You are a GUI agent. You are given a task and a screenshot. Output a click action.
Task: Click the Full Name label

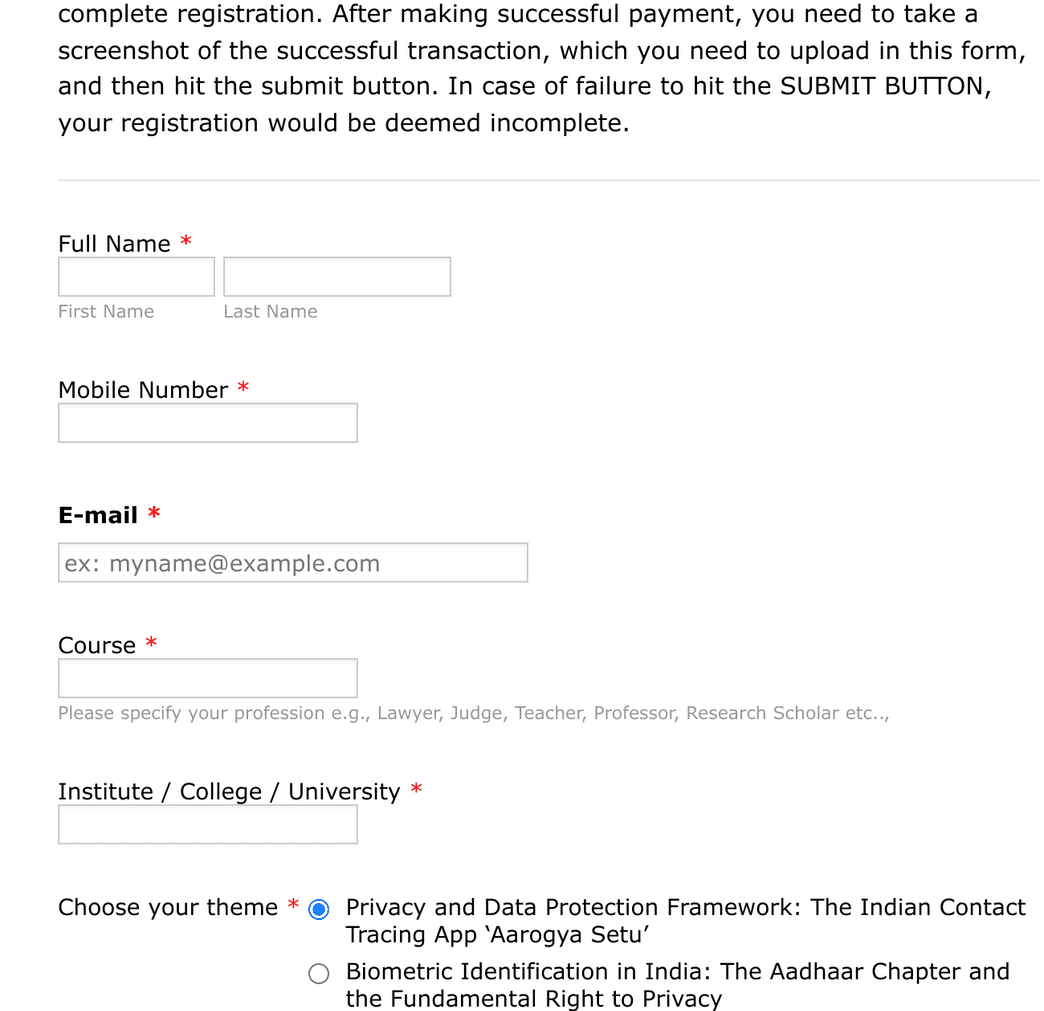tap(114, 243)
